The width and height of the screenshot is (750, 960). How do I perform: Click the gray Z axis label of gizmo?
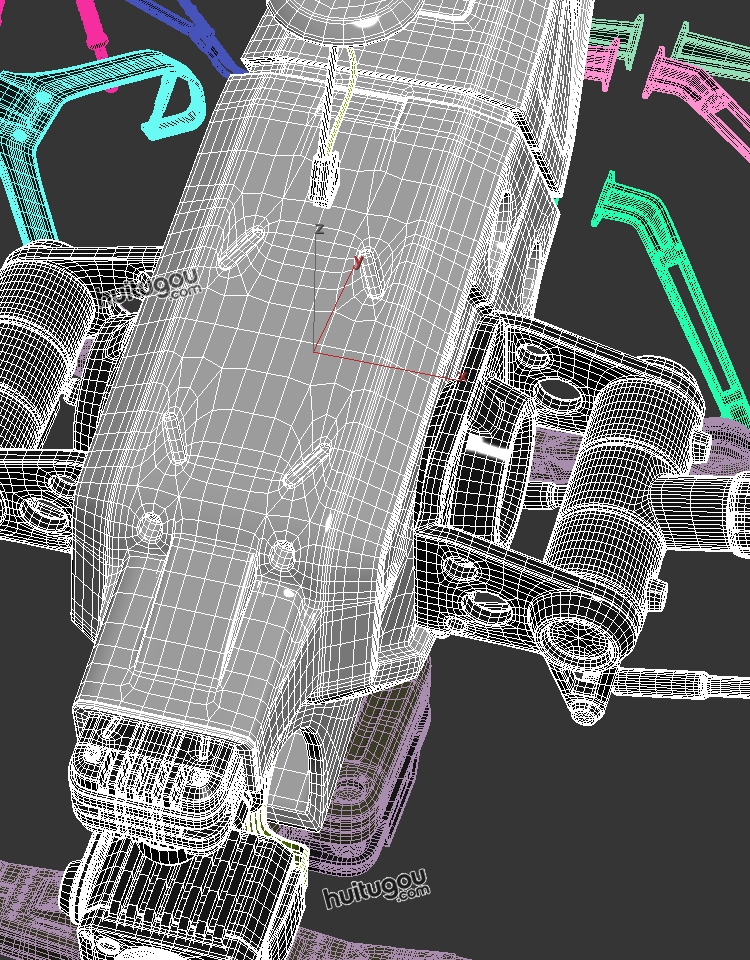click(x=319, y=229)
